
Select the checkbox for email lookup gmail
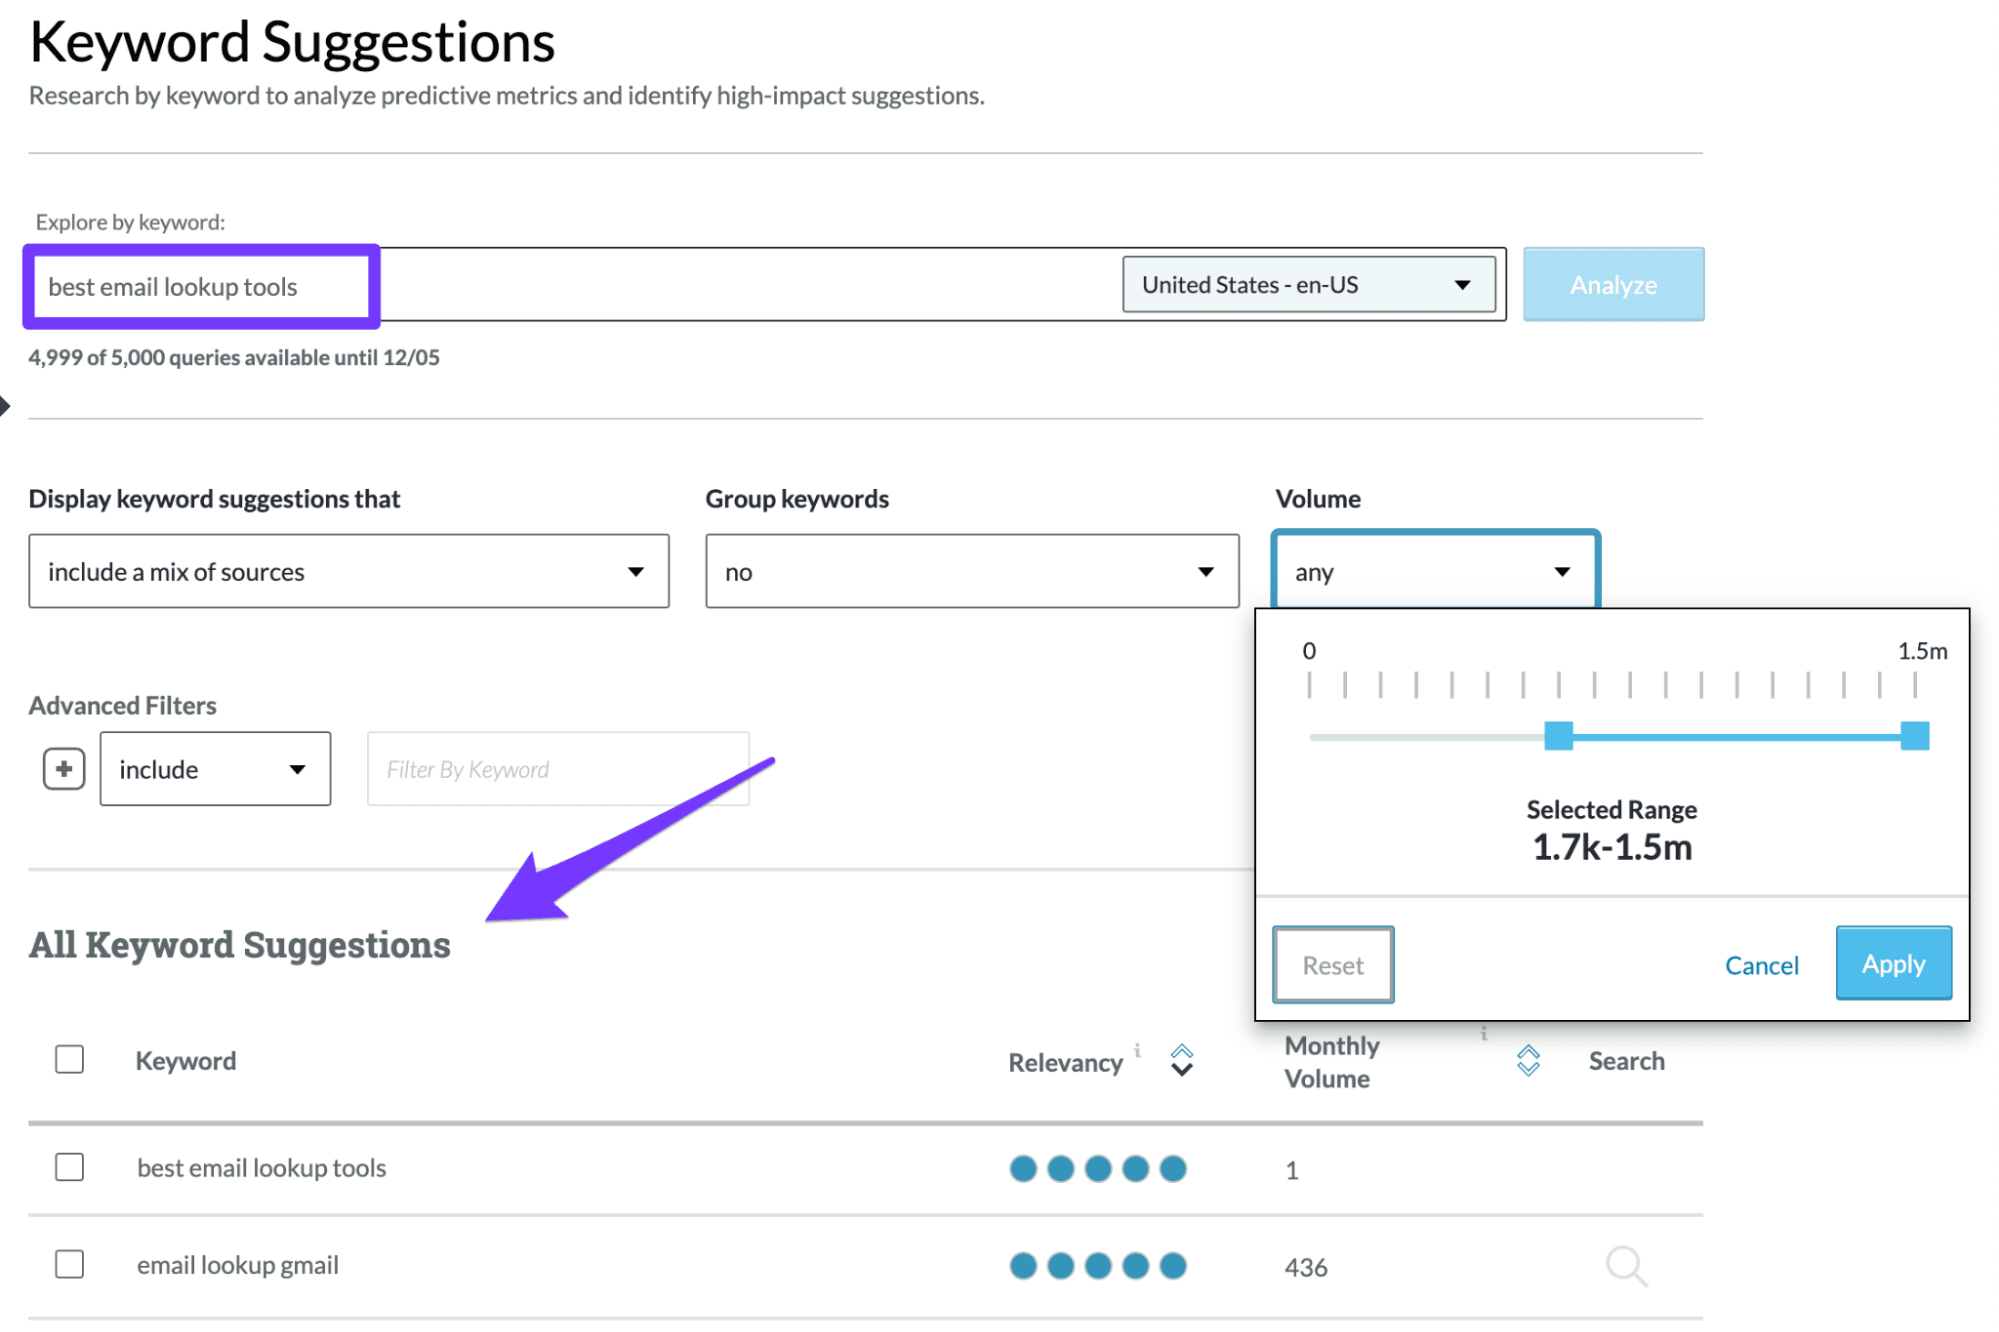[x=68, y=1264]
